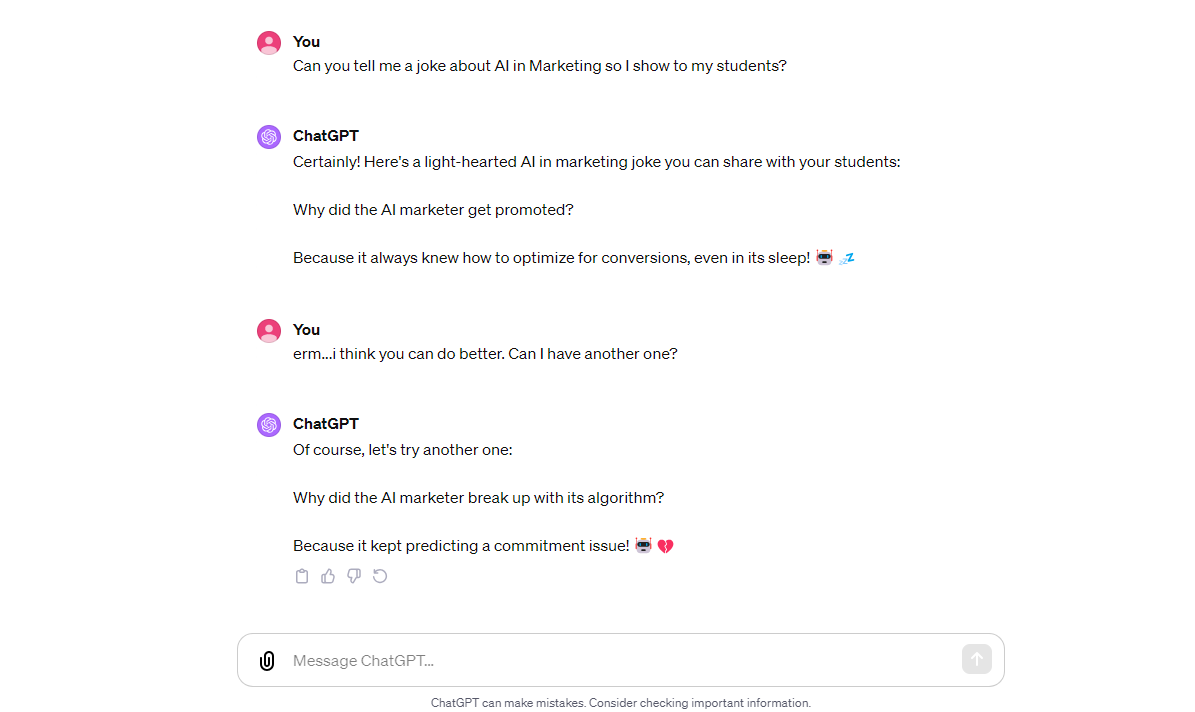Attach a file using the paperclip
1195x712 pixels.
(265, 660)
